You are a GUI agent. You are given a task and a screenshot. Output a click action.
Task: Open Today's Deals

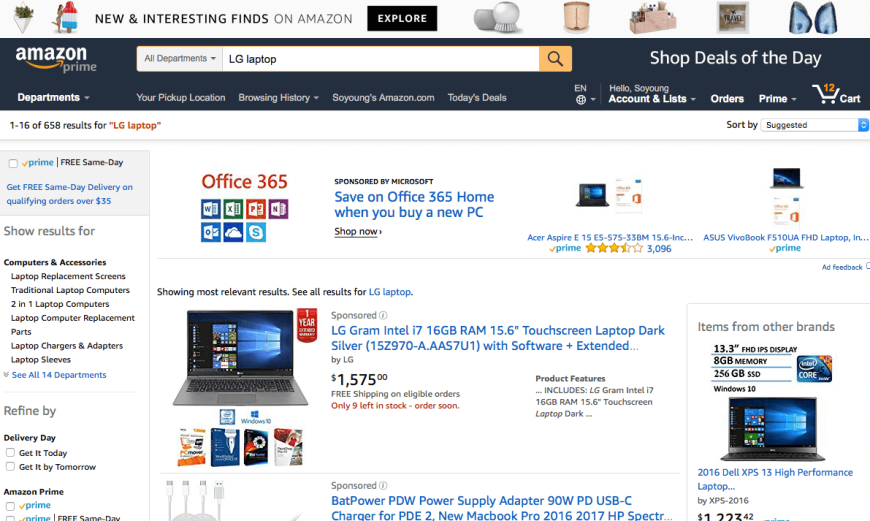[x=477, y=98]
